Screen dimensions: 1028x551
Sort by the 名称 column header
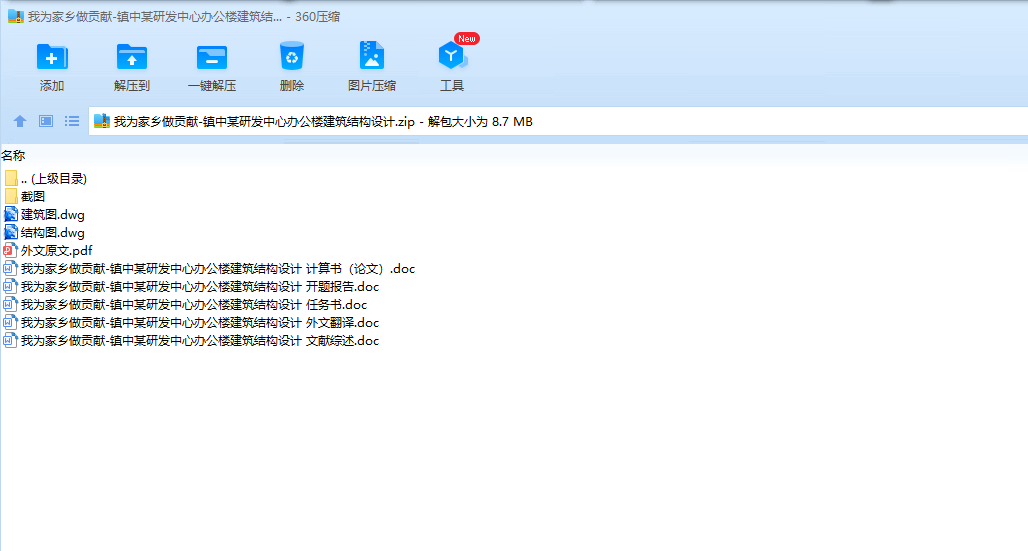(13, 155)
